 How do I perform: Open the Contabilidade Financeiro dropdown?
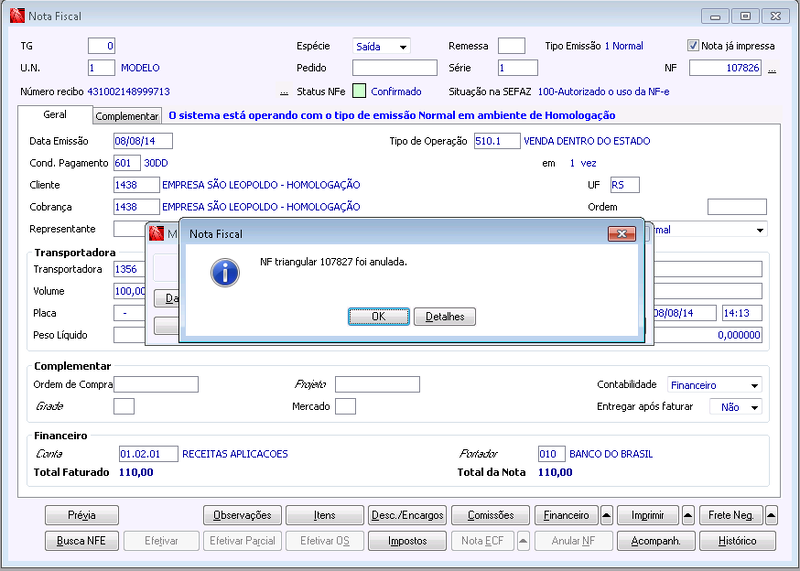[x=714, y=385]
